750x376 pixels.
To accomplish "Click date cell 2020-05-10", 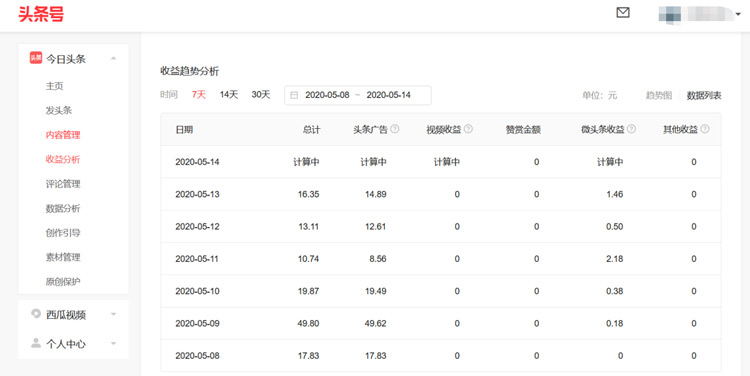I will [197, 291].
